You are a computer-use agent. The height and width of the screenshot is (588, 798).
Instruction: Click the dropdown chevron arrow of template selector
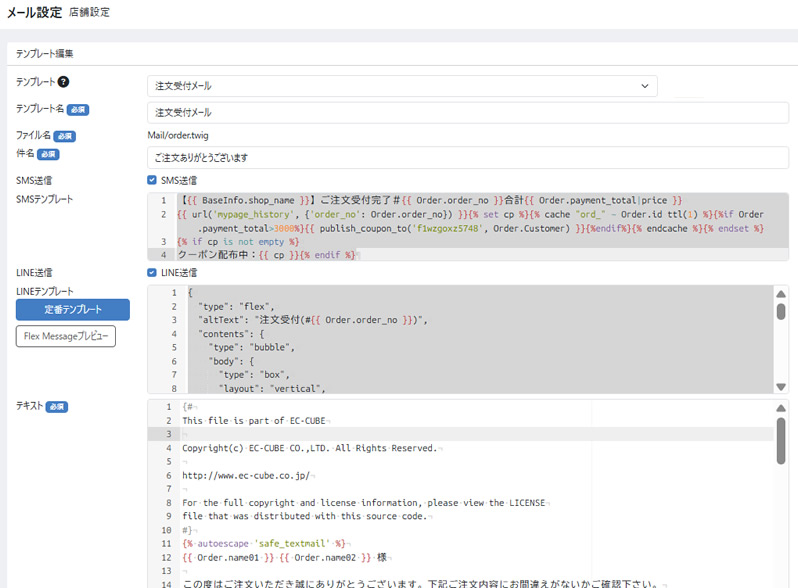coord(644,86)
